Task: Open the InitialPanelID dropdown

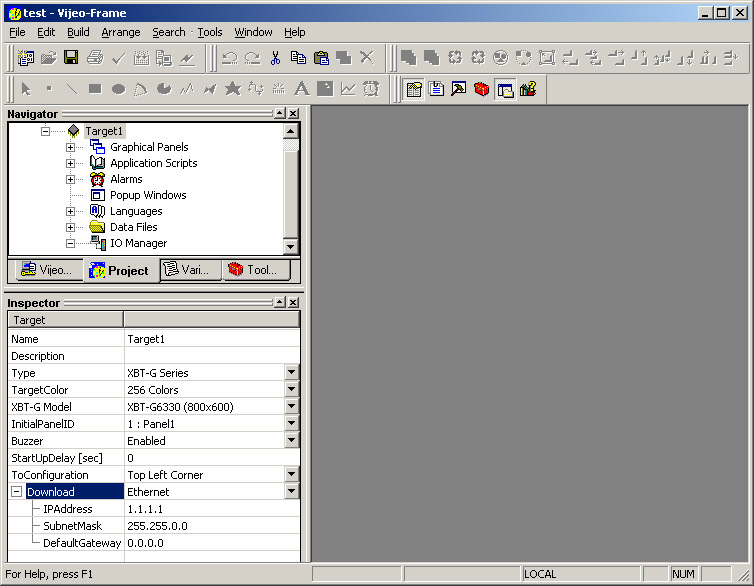Action: [291, 424]
